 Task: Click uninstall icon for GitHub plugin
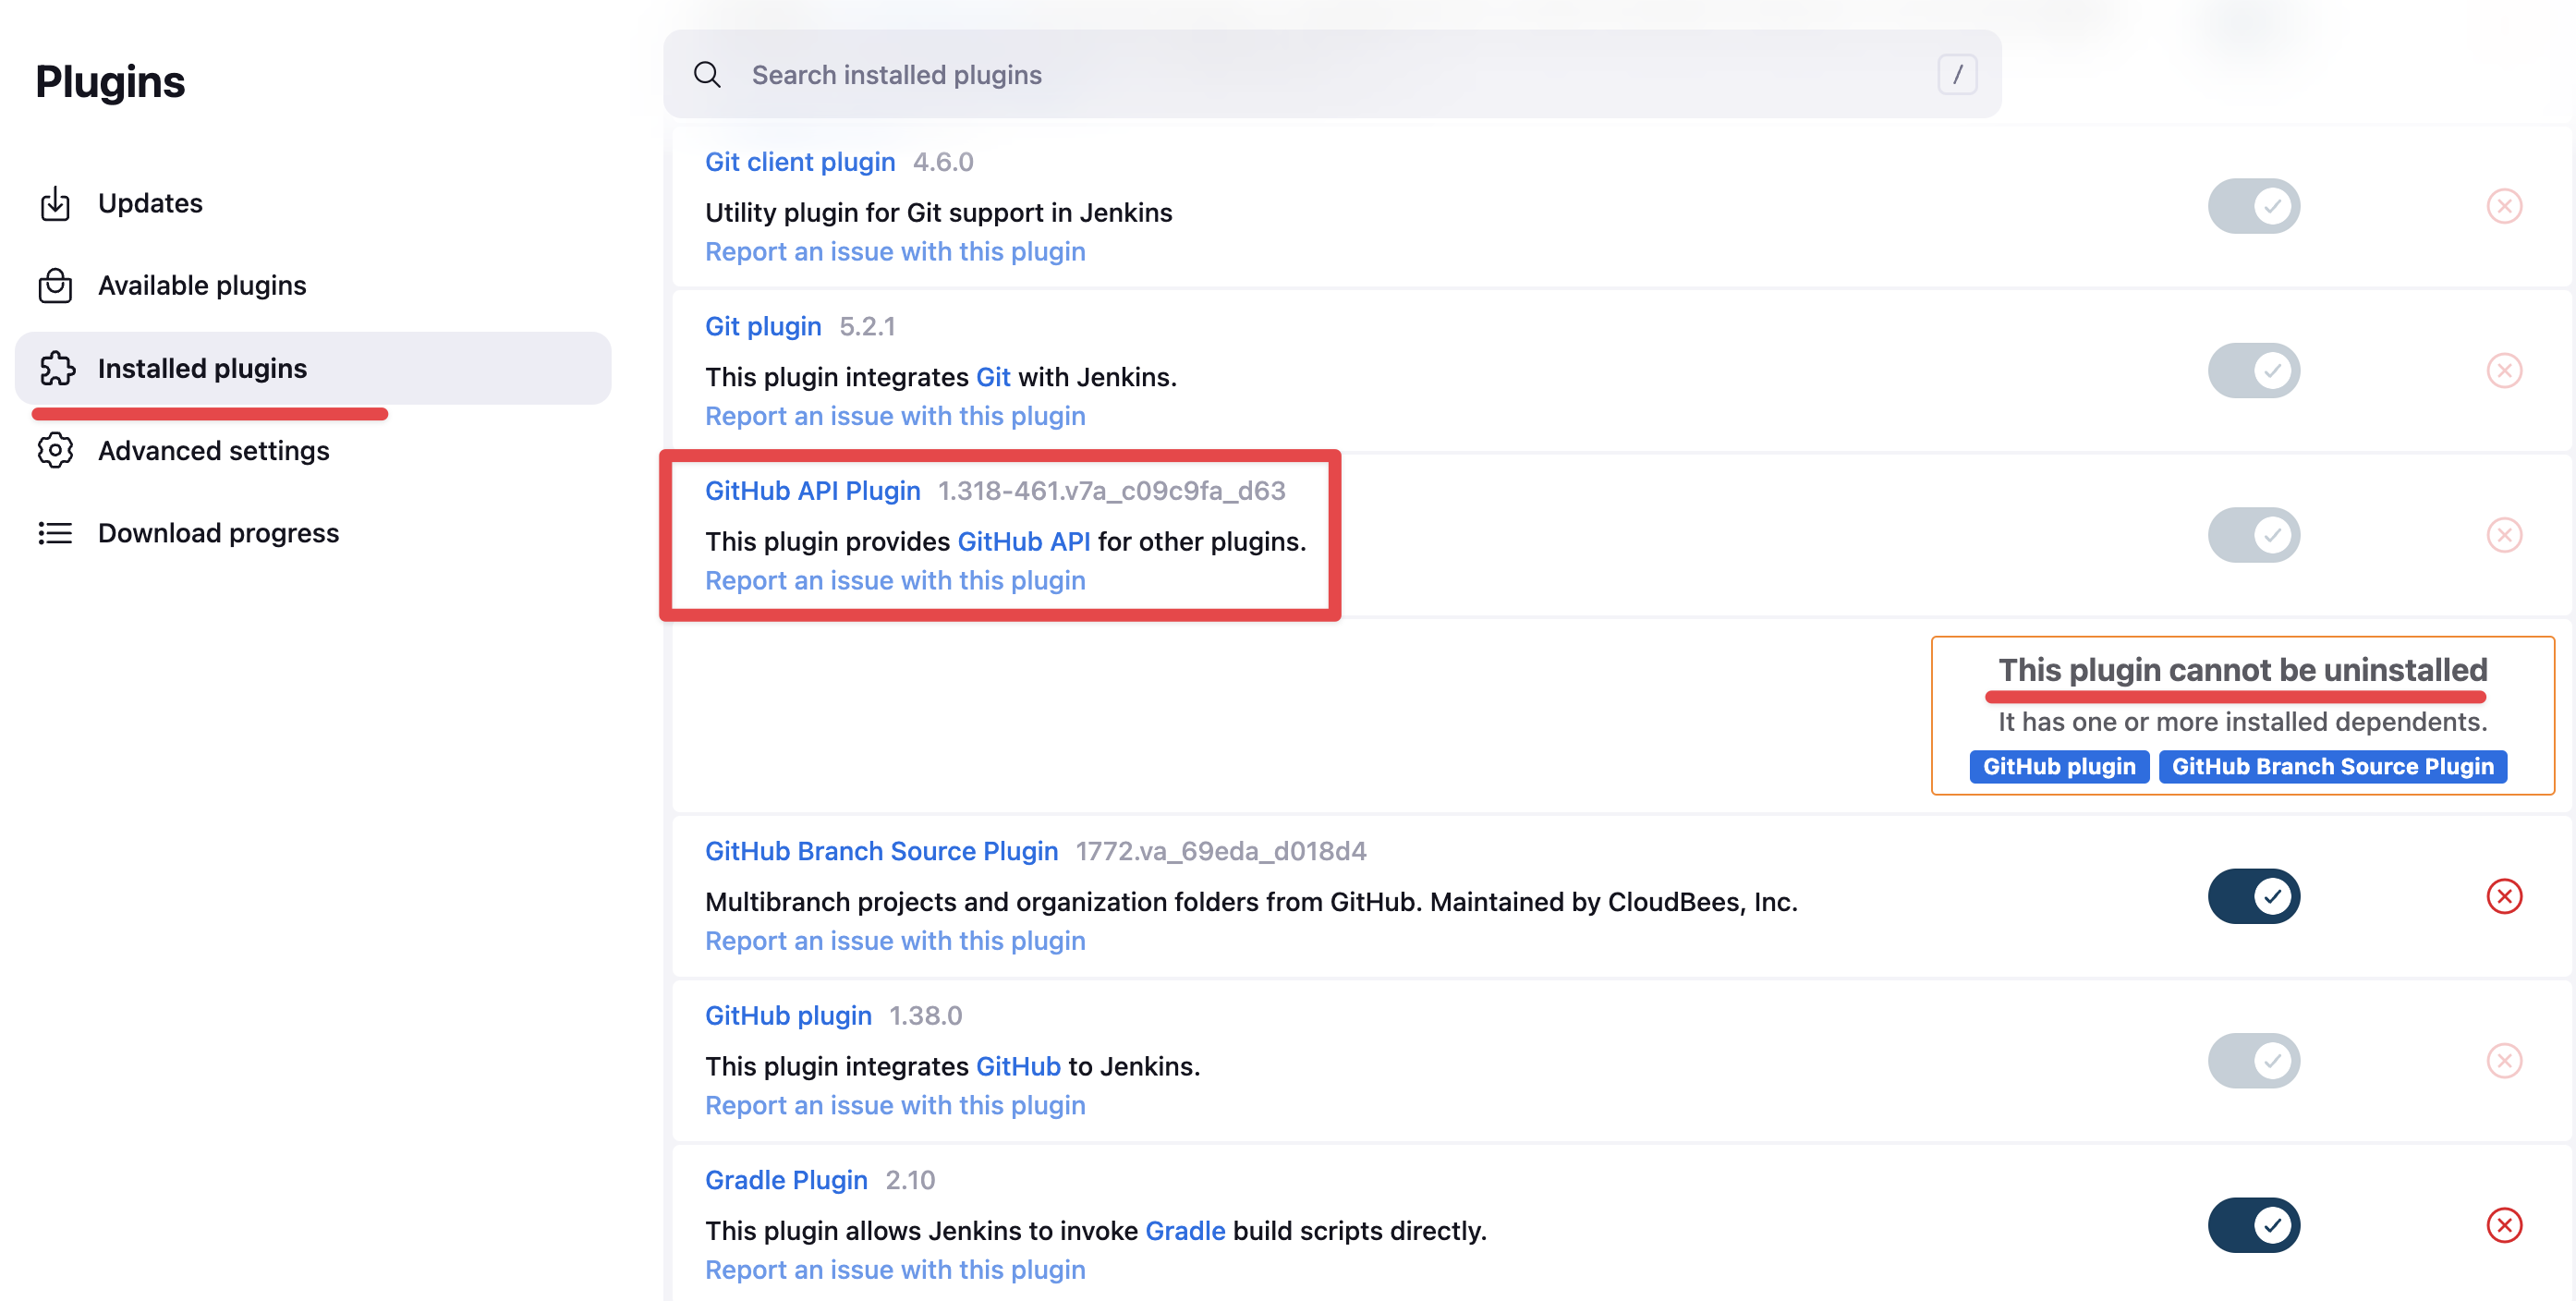[x=2504, y=1061]
